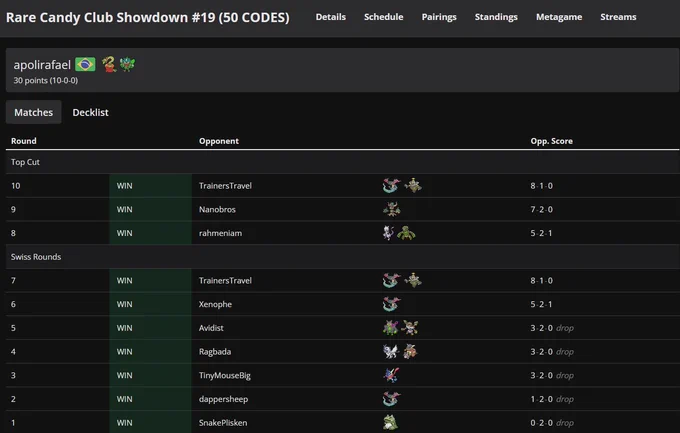Click the WIN cell for round 10
Viewport: 680px width, 433px height.
point(150,186)
